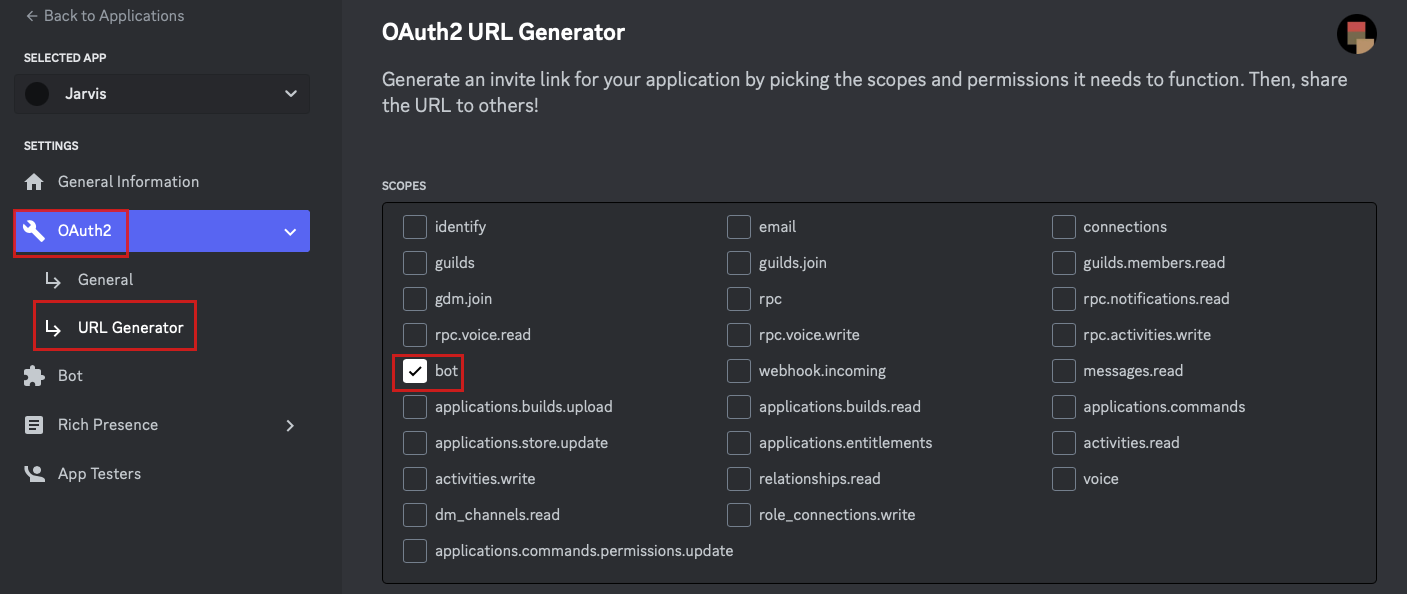Open the Jarvis app selector dropdown
This screenshot has height=594, width=1407.
point(290,94)
